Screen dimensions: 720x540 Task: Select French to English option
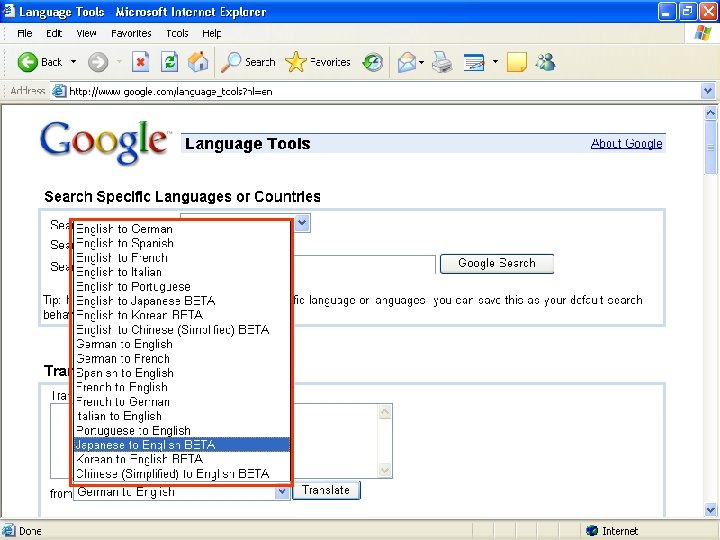coord(182,387)
